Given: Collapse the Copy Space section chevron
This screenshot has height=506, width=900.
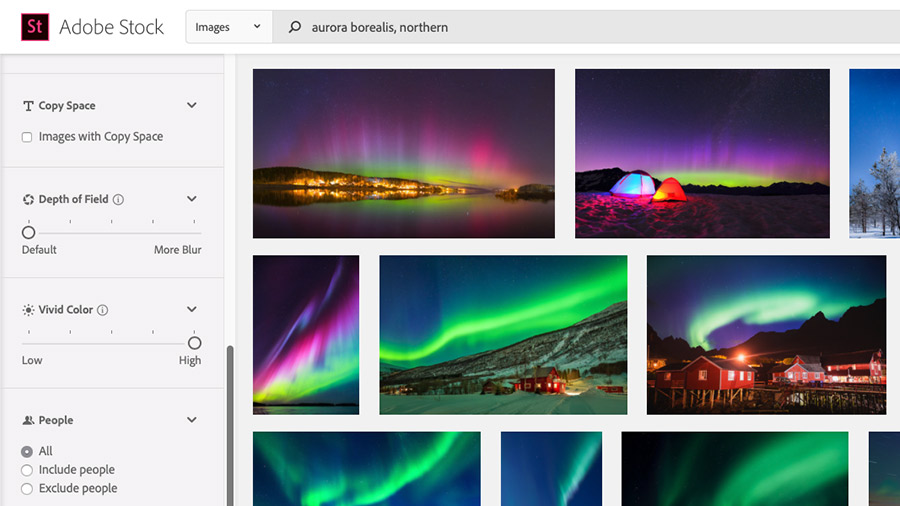Looking at the screenshot, I should [x=192, y=106].
